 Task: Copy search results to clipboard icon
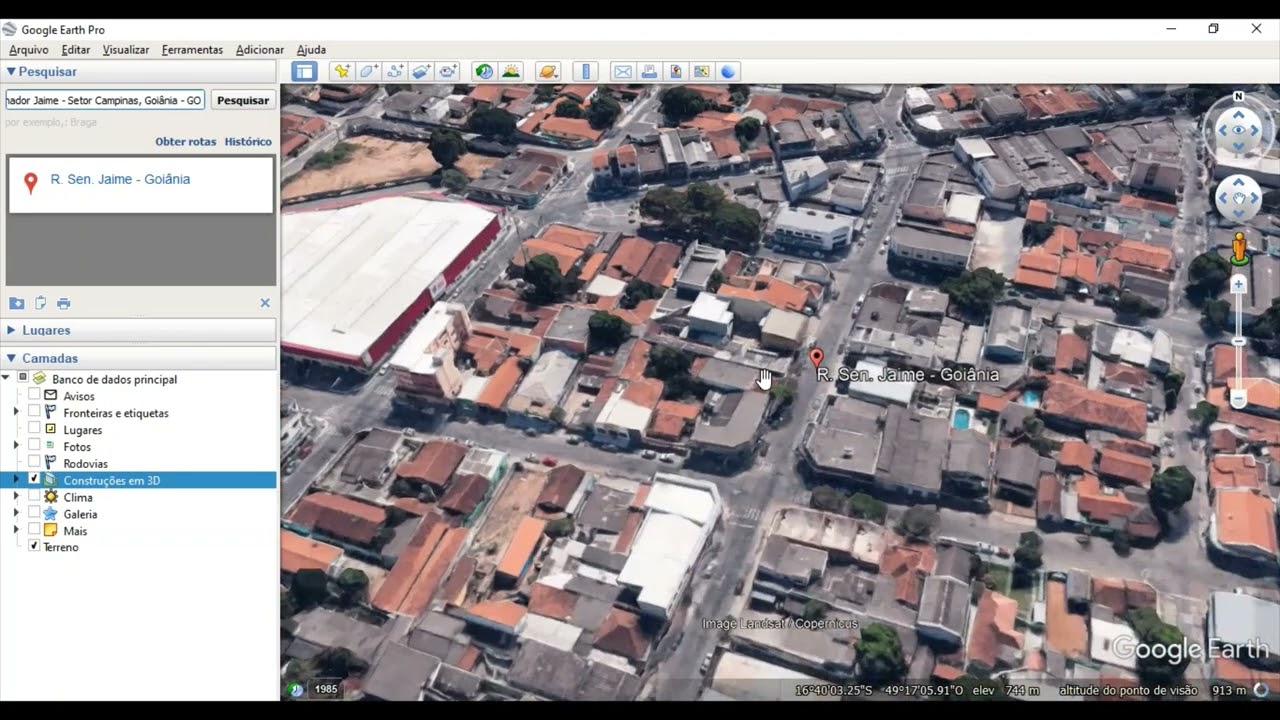click(40, 303)
